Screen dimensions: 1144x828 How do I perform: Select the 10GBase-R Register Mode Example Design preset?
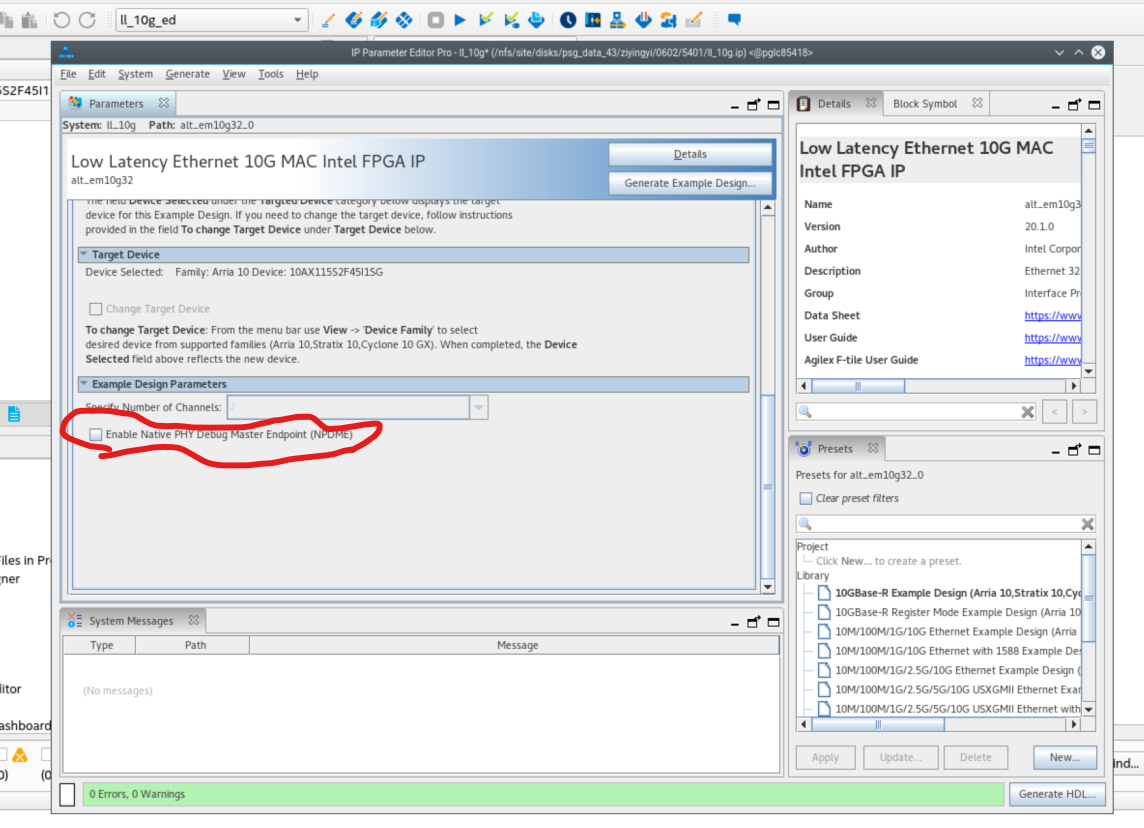click(957, 613)
